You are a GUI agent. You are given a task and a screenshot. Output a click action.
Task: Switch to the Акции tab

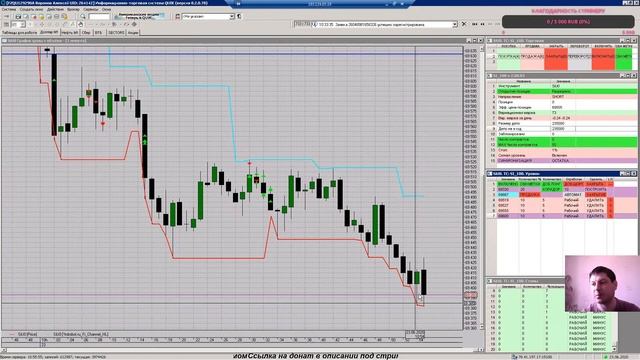coord(133,32)
